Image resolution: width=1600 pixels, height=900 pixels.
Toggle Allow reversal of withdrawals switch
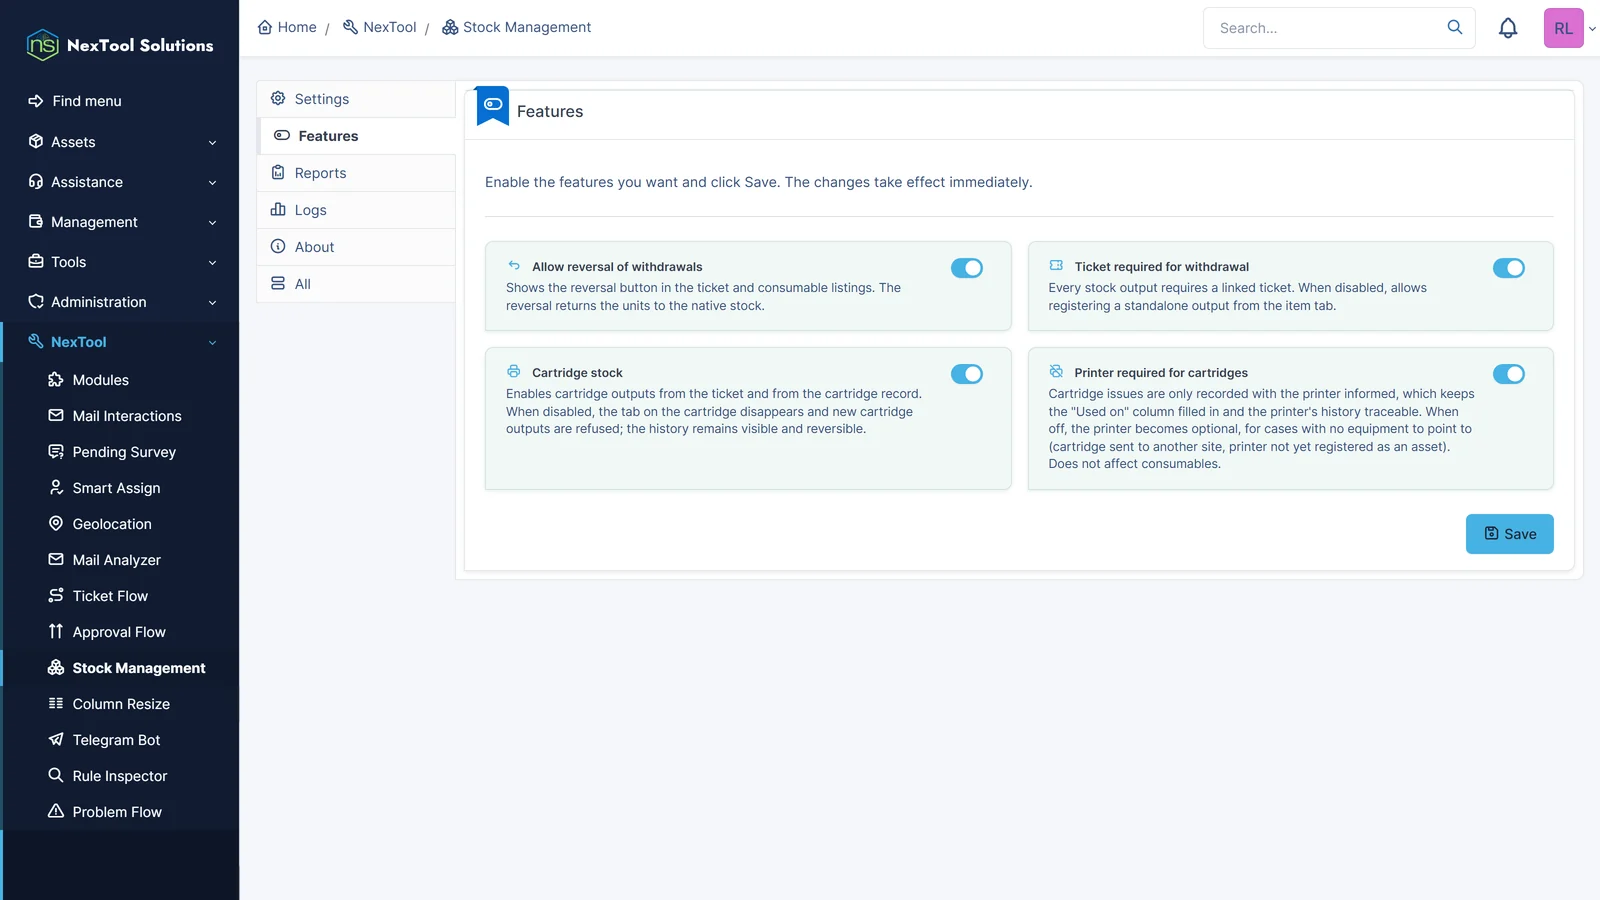(967, 268)
